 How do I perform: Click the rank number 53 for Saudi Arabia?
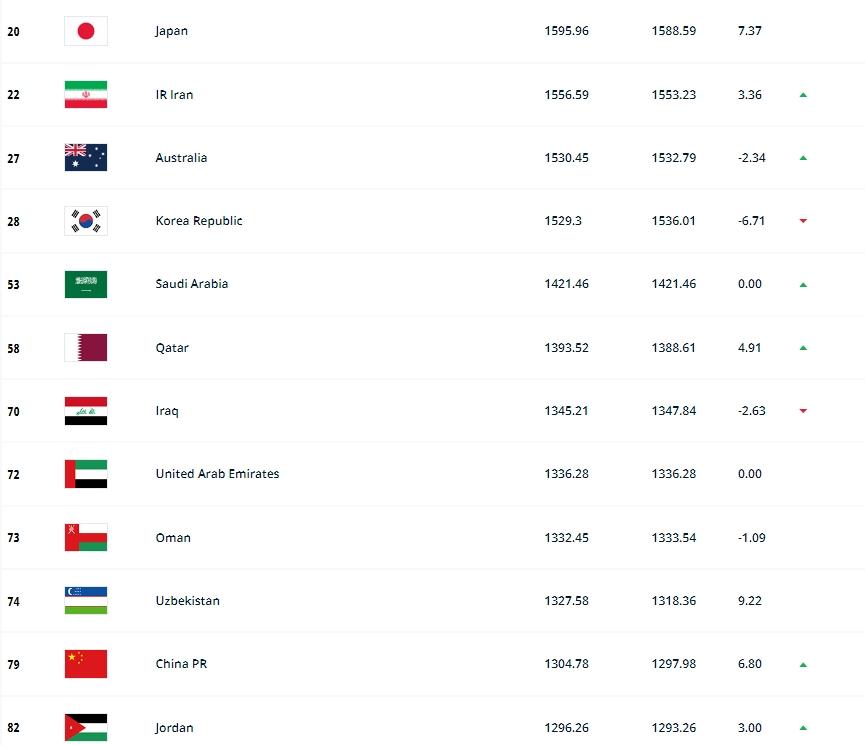point(13,285)
